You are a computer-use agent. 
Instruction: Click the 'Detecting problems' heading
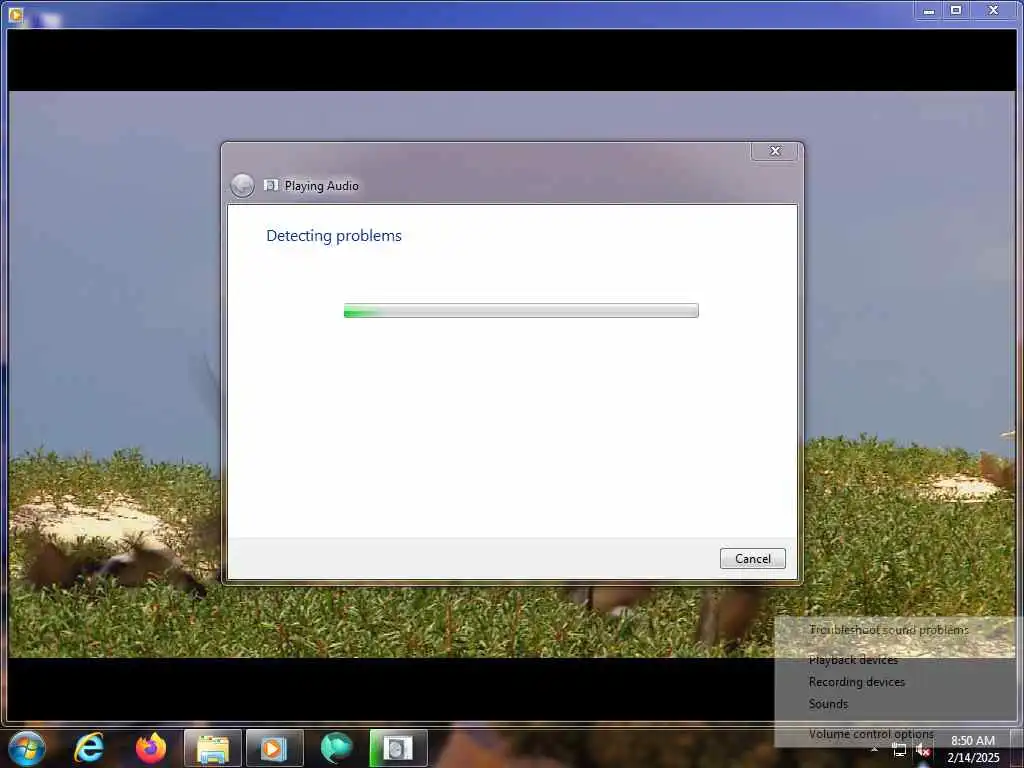click(334, 236)
